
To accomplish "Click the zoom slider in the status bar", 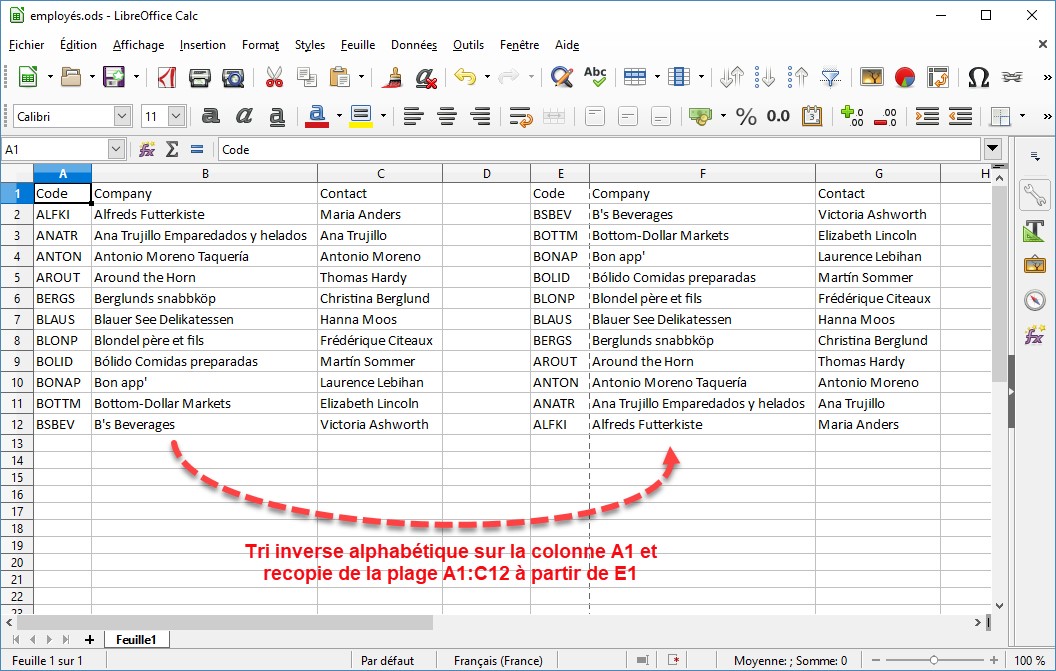I will (933, 660).
